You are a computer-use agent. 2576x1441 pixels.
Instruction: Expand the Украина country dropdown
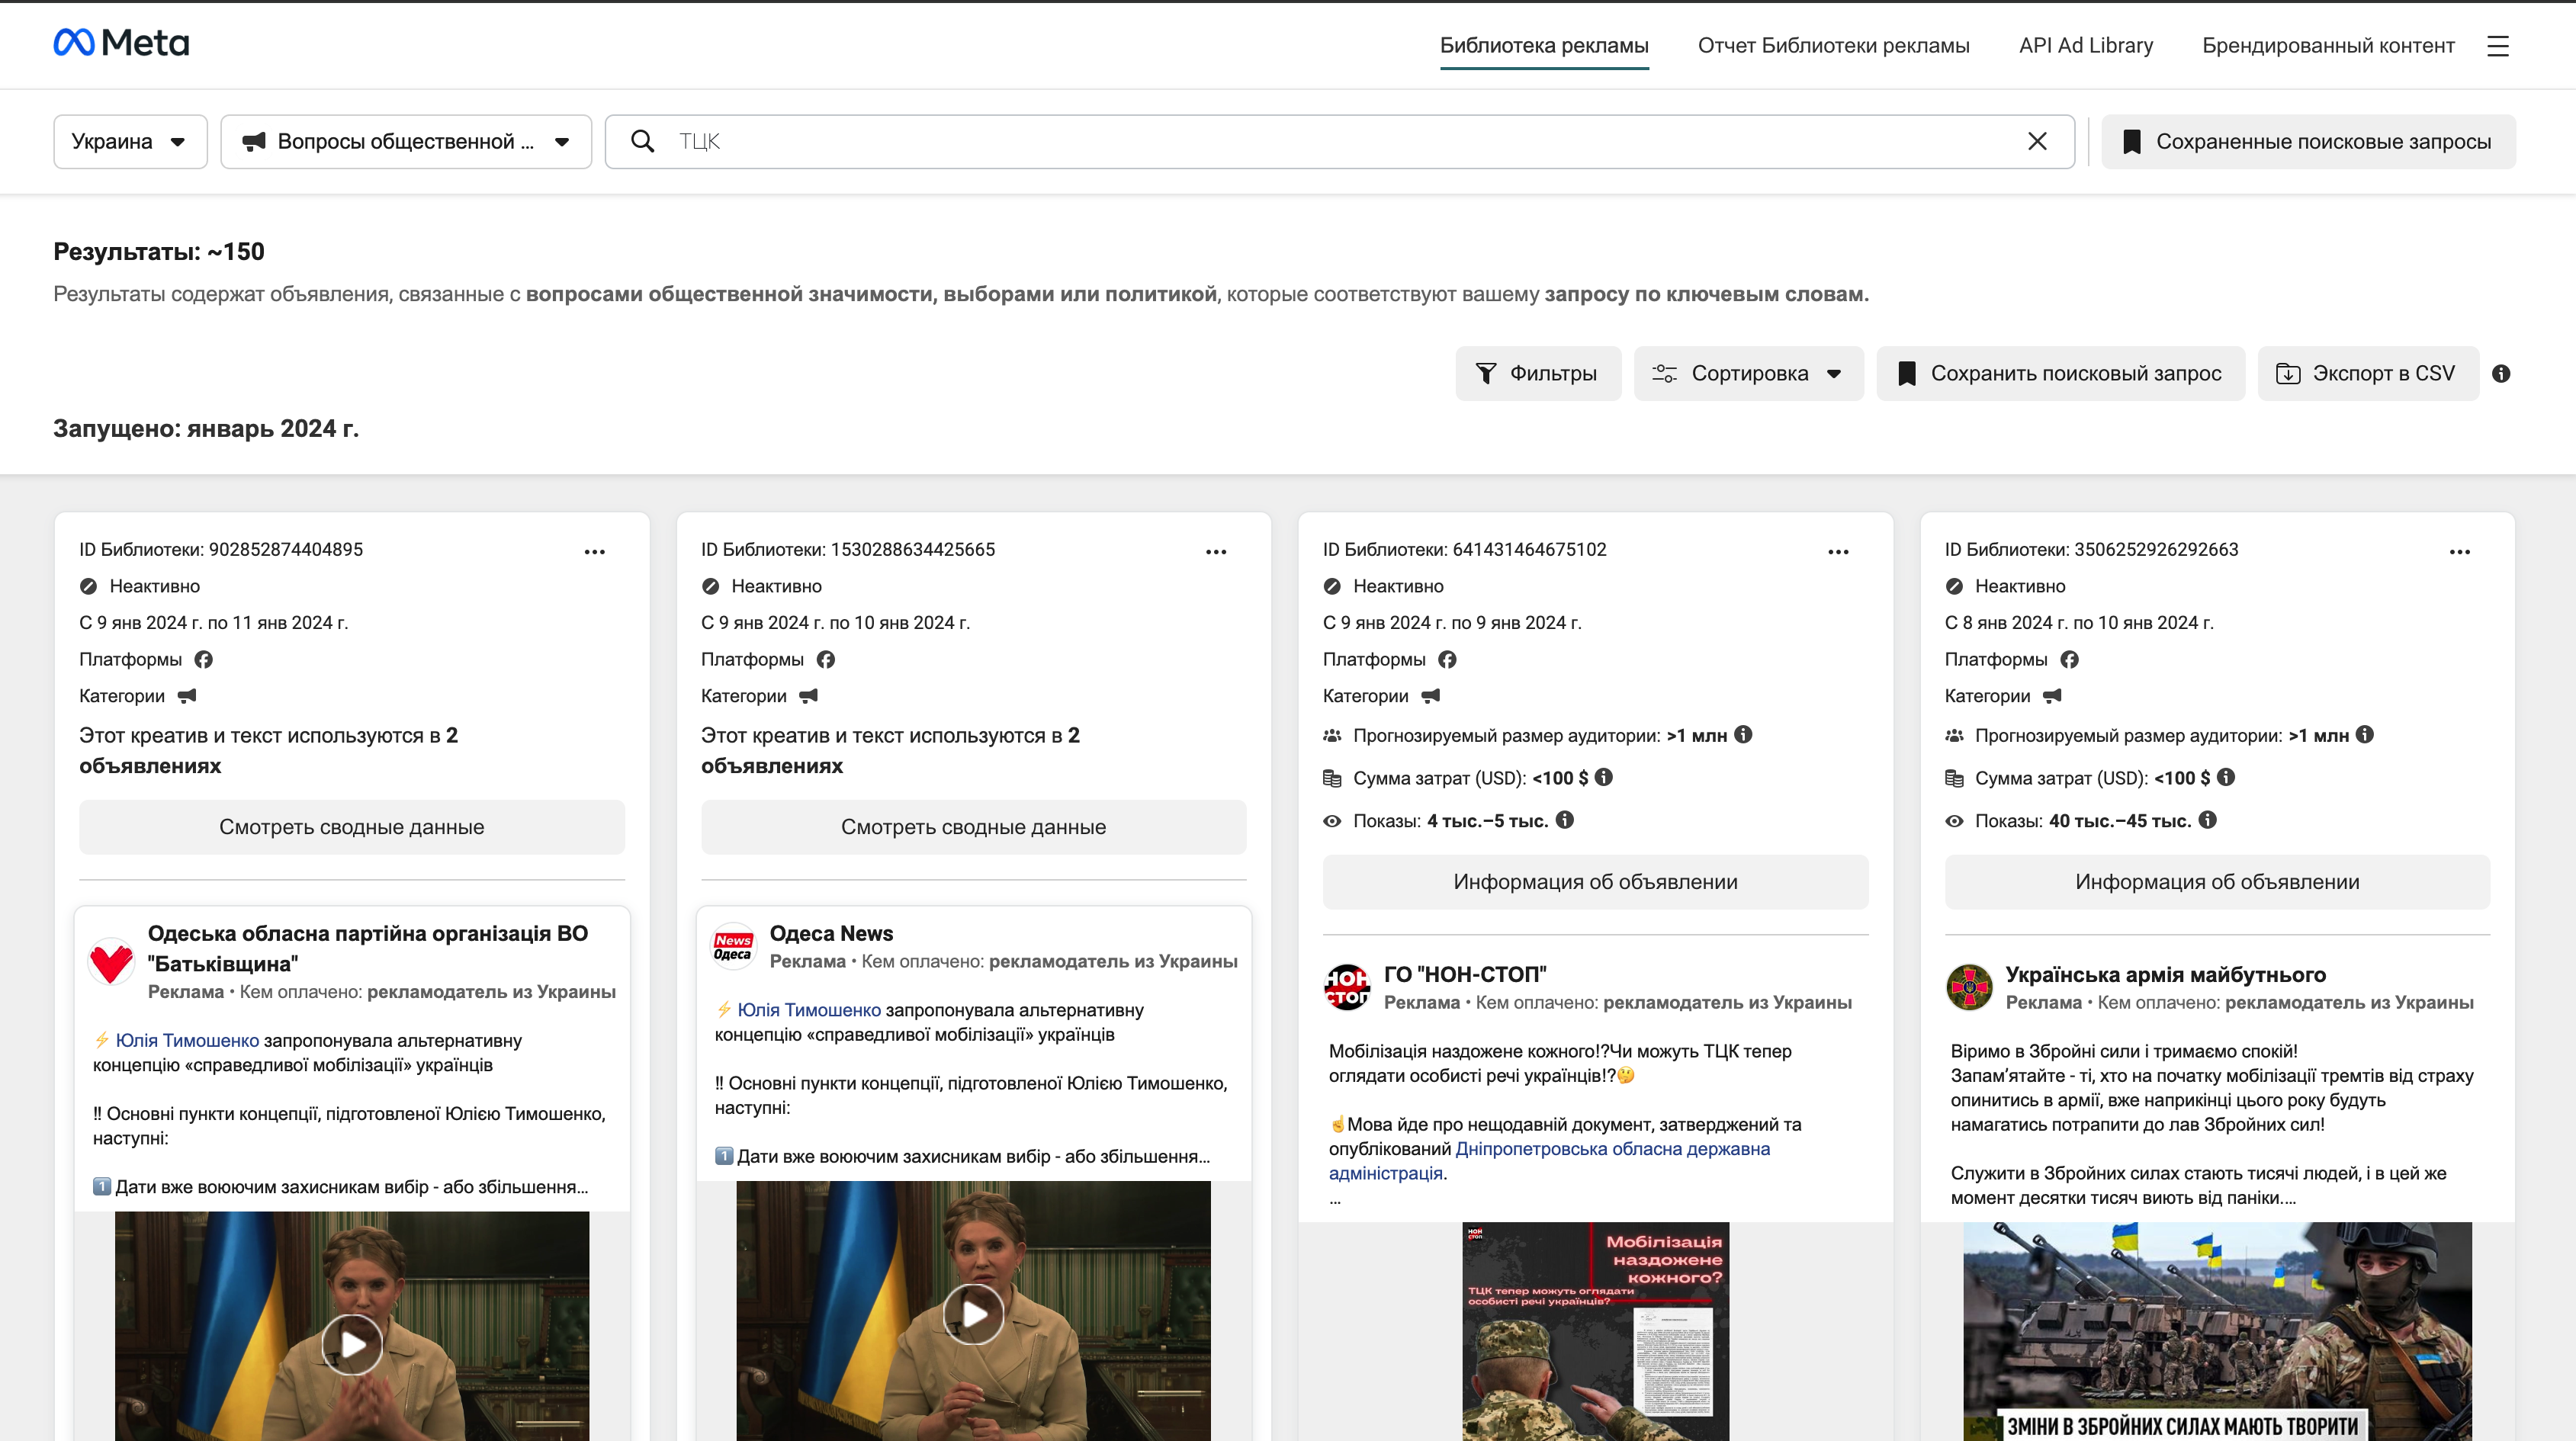tap(130, 141)
